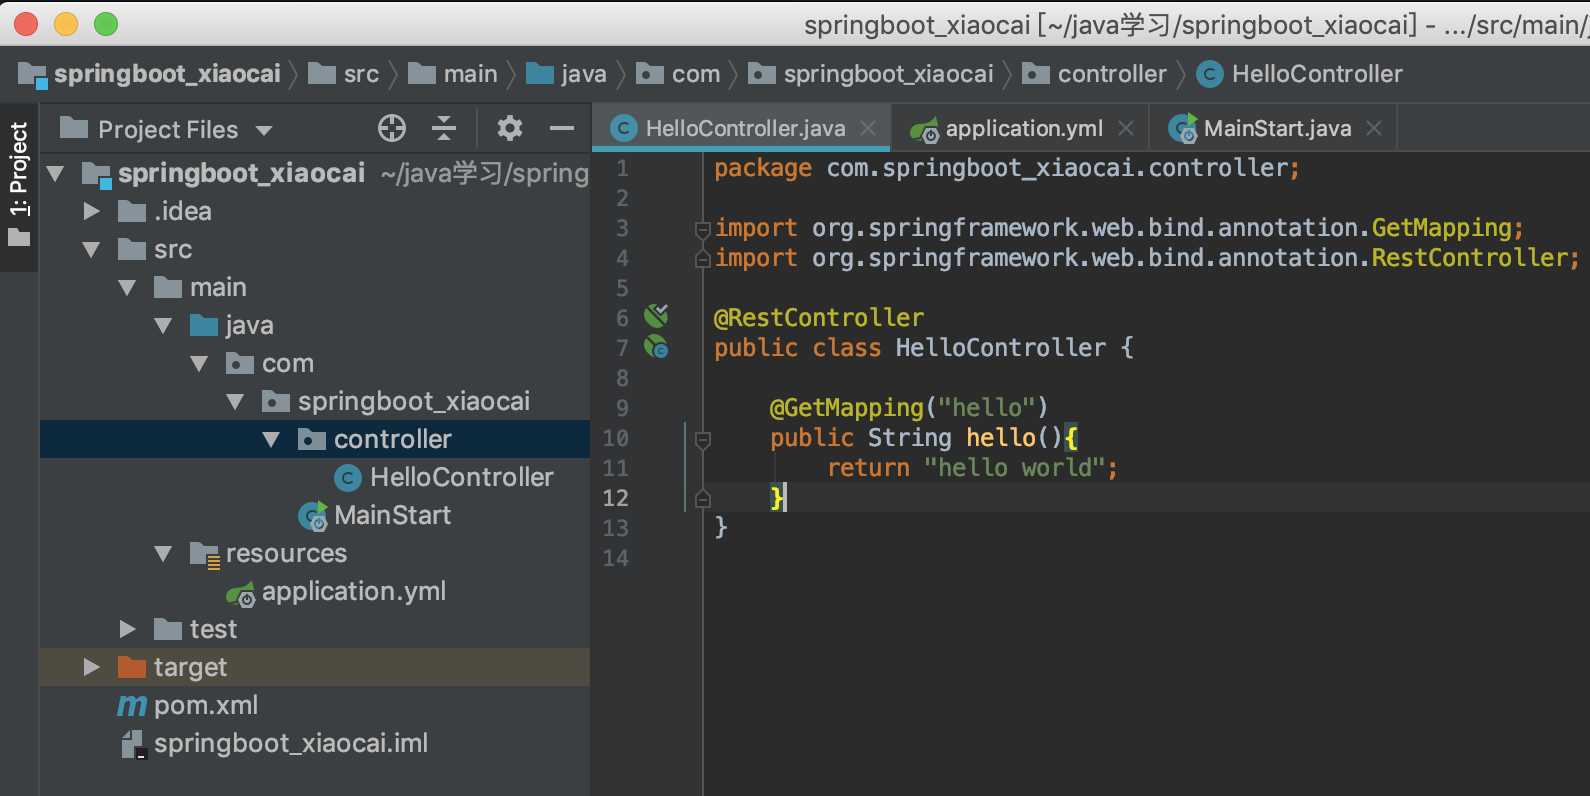The image size is (1590, 796).
Task: Select pom.xml in the project tree
Action: [206, 706]
